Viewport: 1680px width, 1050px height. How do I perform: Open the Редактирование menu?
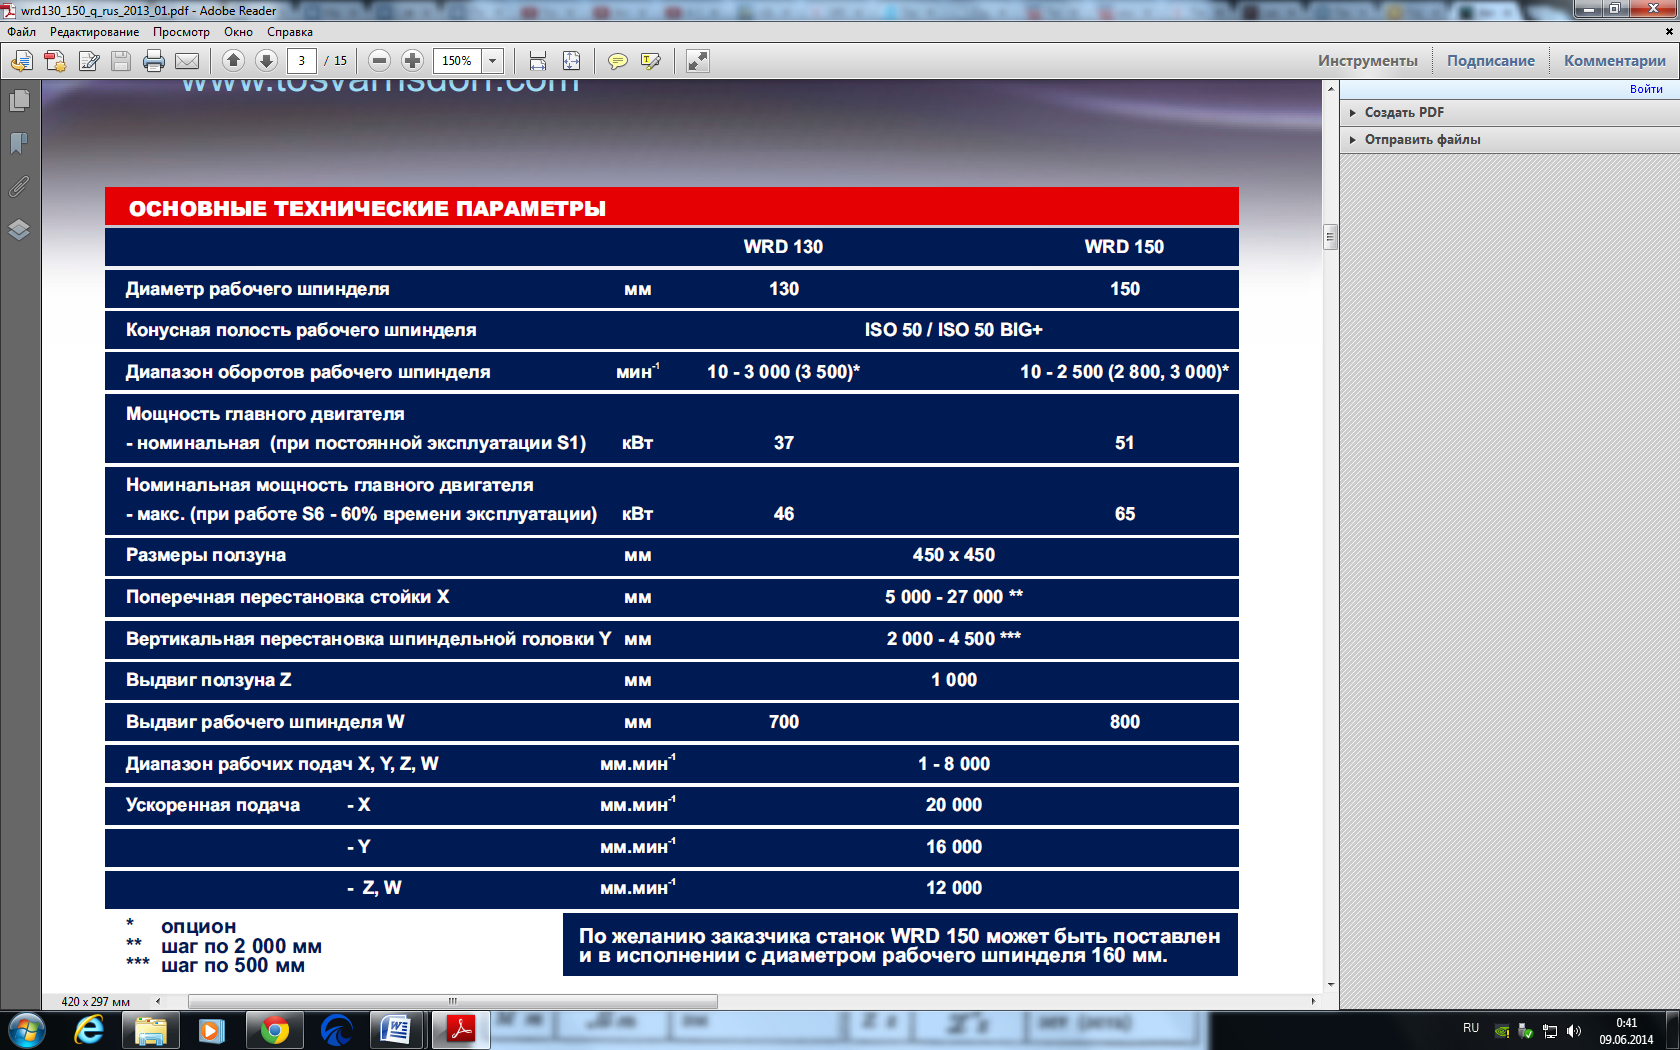pos(95,32)
